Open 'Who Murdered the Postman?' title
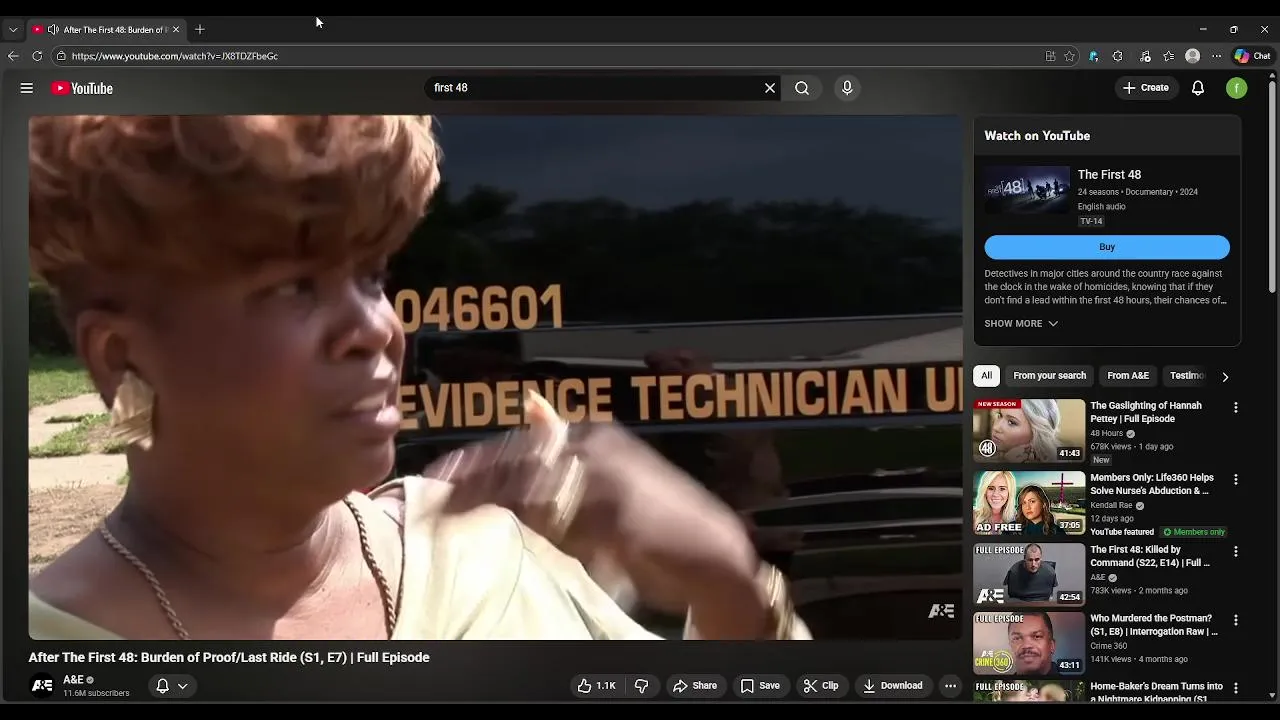 1154,625
